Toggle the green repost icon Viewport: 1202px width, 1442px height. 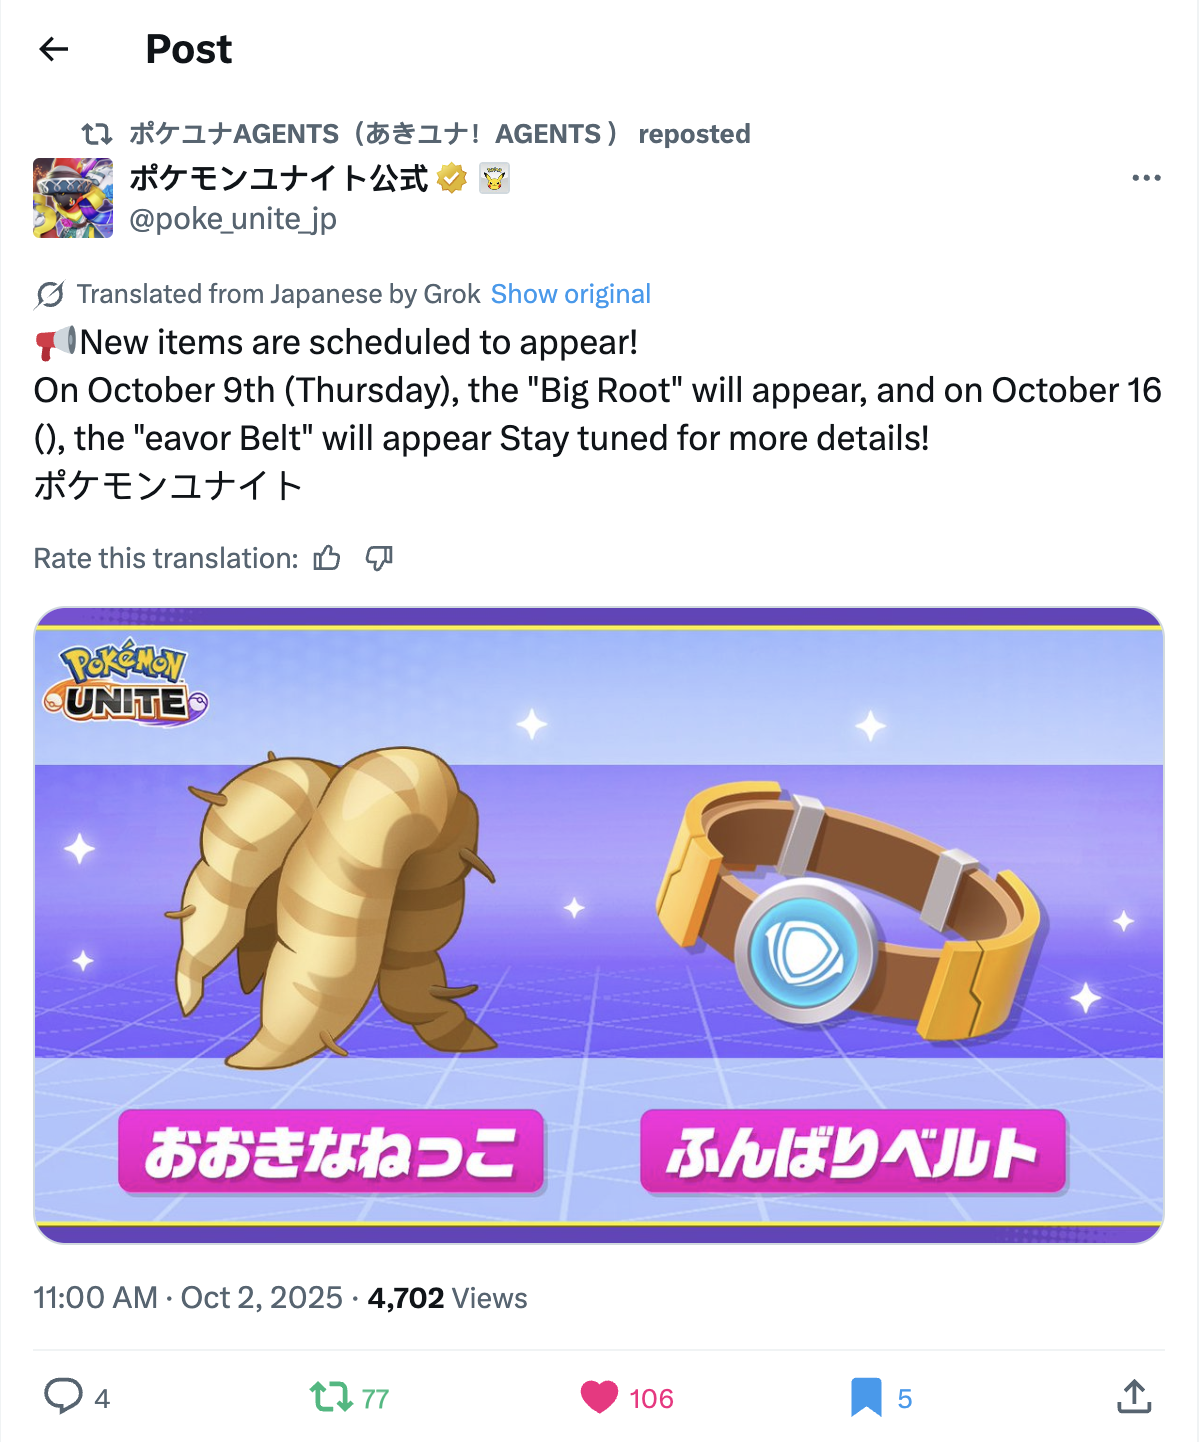(330, 1396)
